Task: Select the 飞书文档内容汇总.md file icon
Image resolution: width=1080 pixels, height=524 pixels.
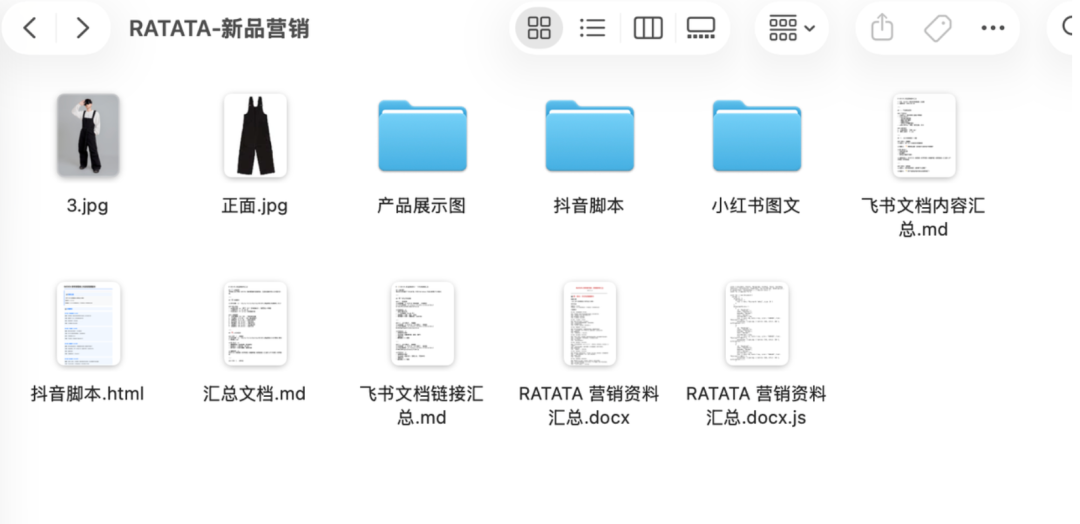Action: pos(924,136)
